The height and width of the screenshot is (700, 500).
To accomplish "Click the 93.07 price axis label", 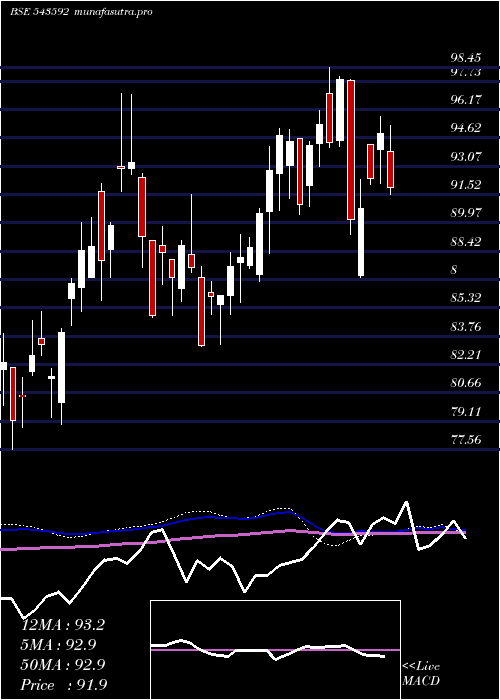I will pos(466,156).
